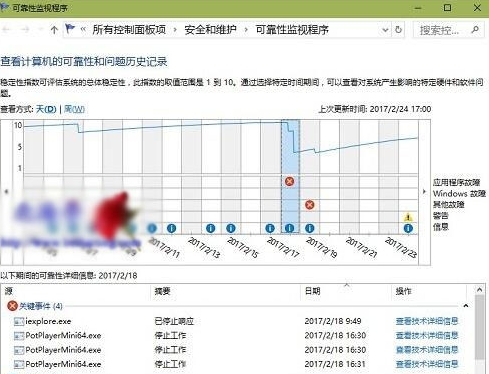This screenshot has height=374, width=489.
Task: Click the information icon on 2017/2/12
Action: (x=171, y=228)
